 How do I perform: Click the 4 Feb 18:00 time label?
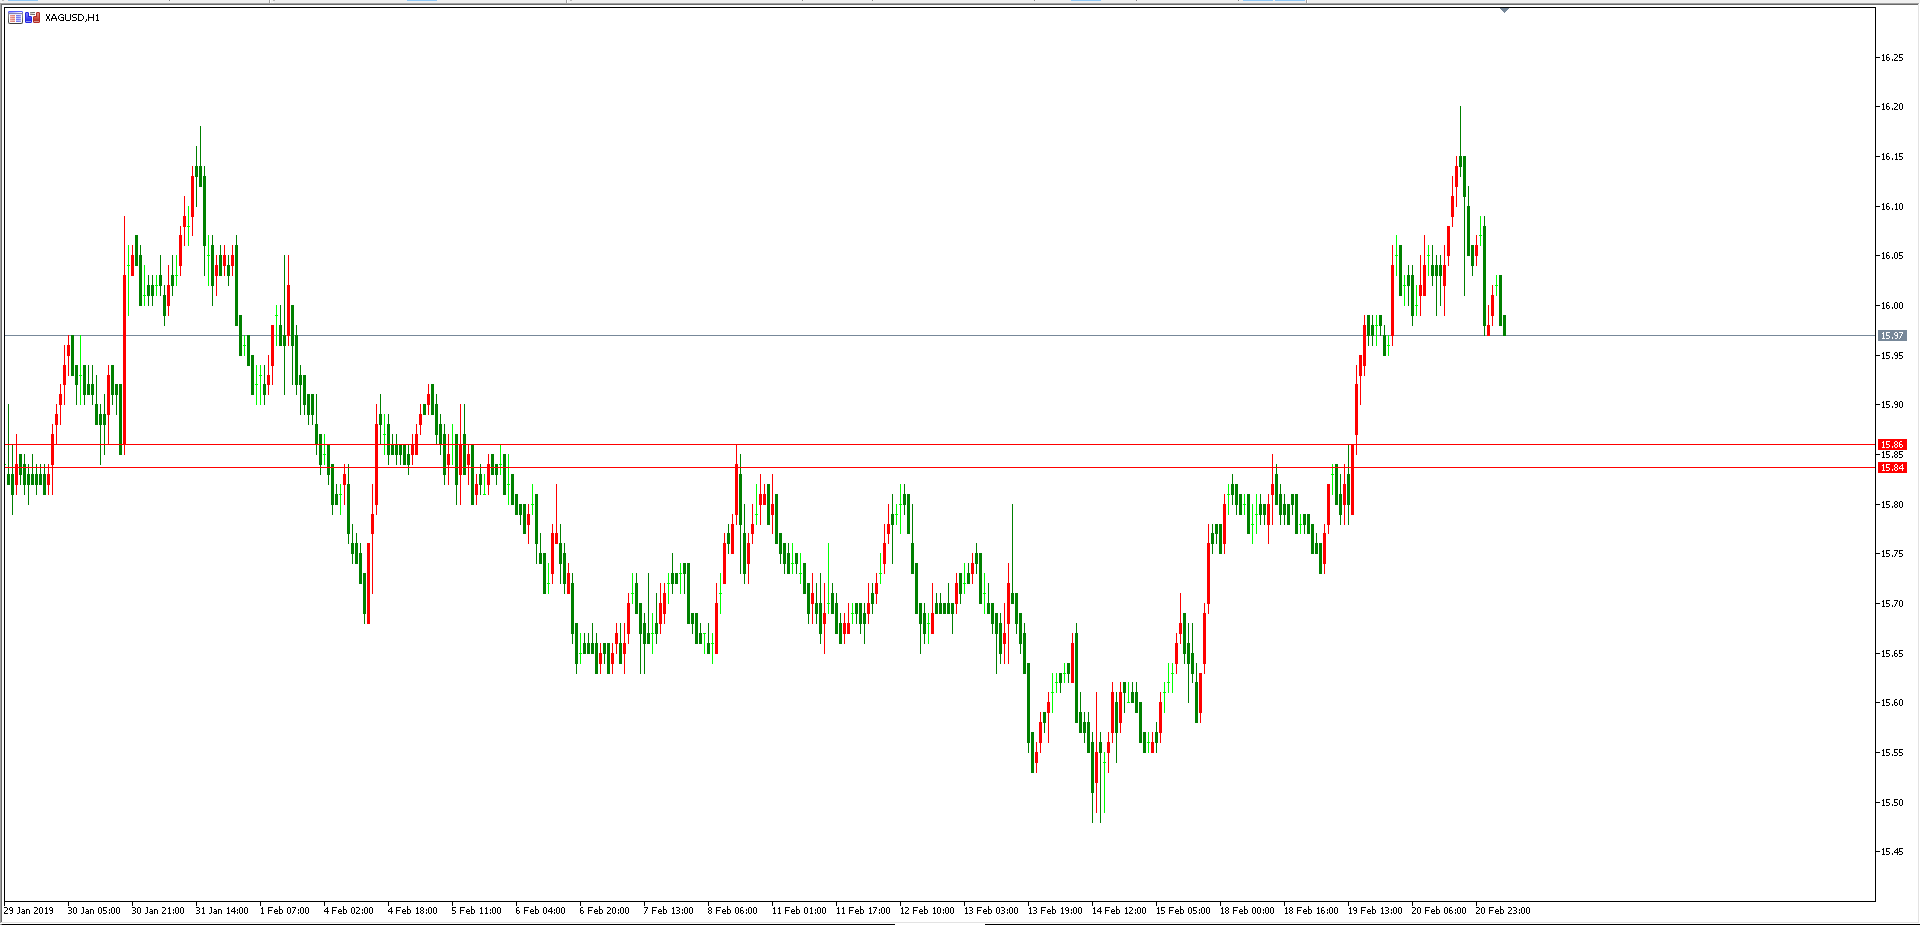click(x=413, y=911)
